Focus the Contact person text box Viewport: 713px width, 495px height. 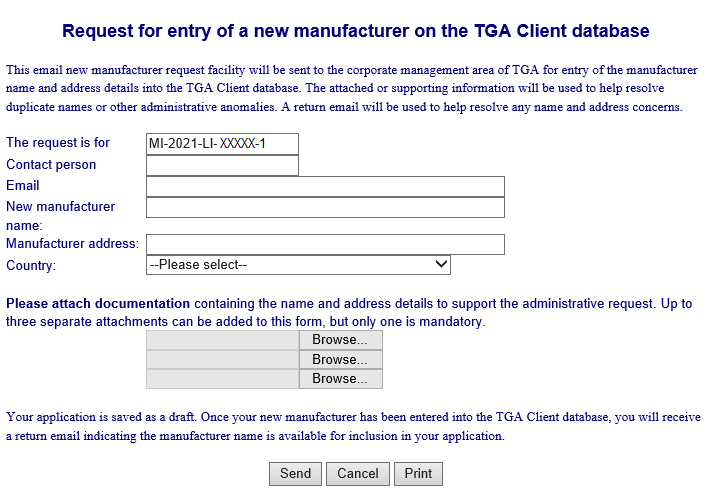click(222, 165)
